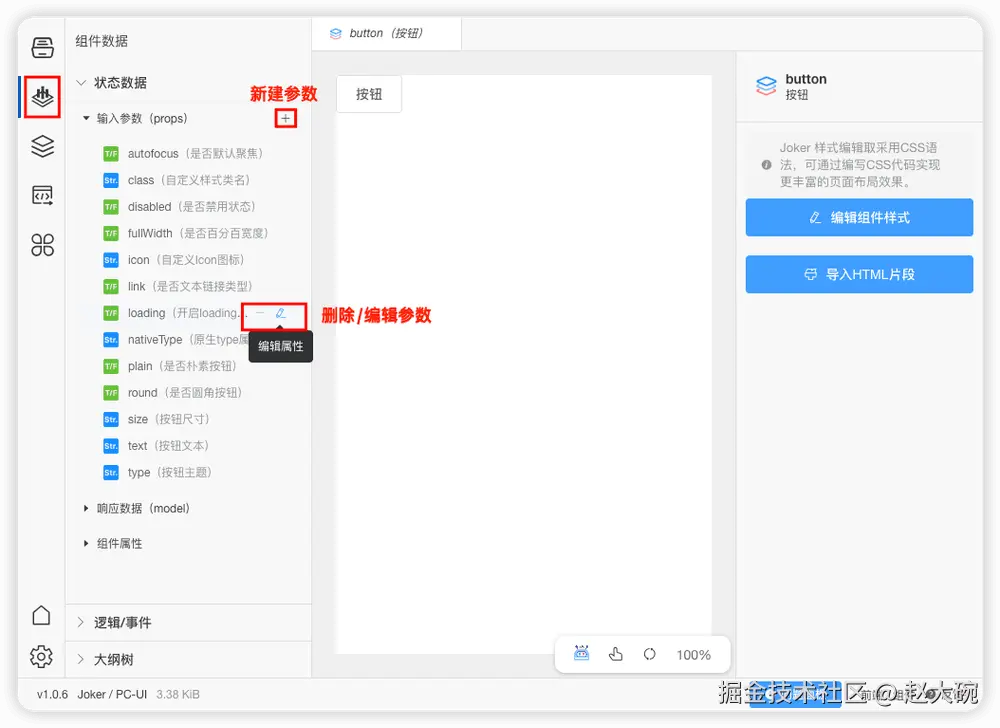Select the hand pointer tool in canvas toolbar
The width and height of the screenshot is (1000, 728).
[x=616, y=653]
